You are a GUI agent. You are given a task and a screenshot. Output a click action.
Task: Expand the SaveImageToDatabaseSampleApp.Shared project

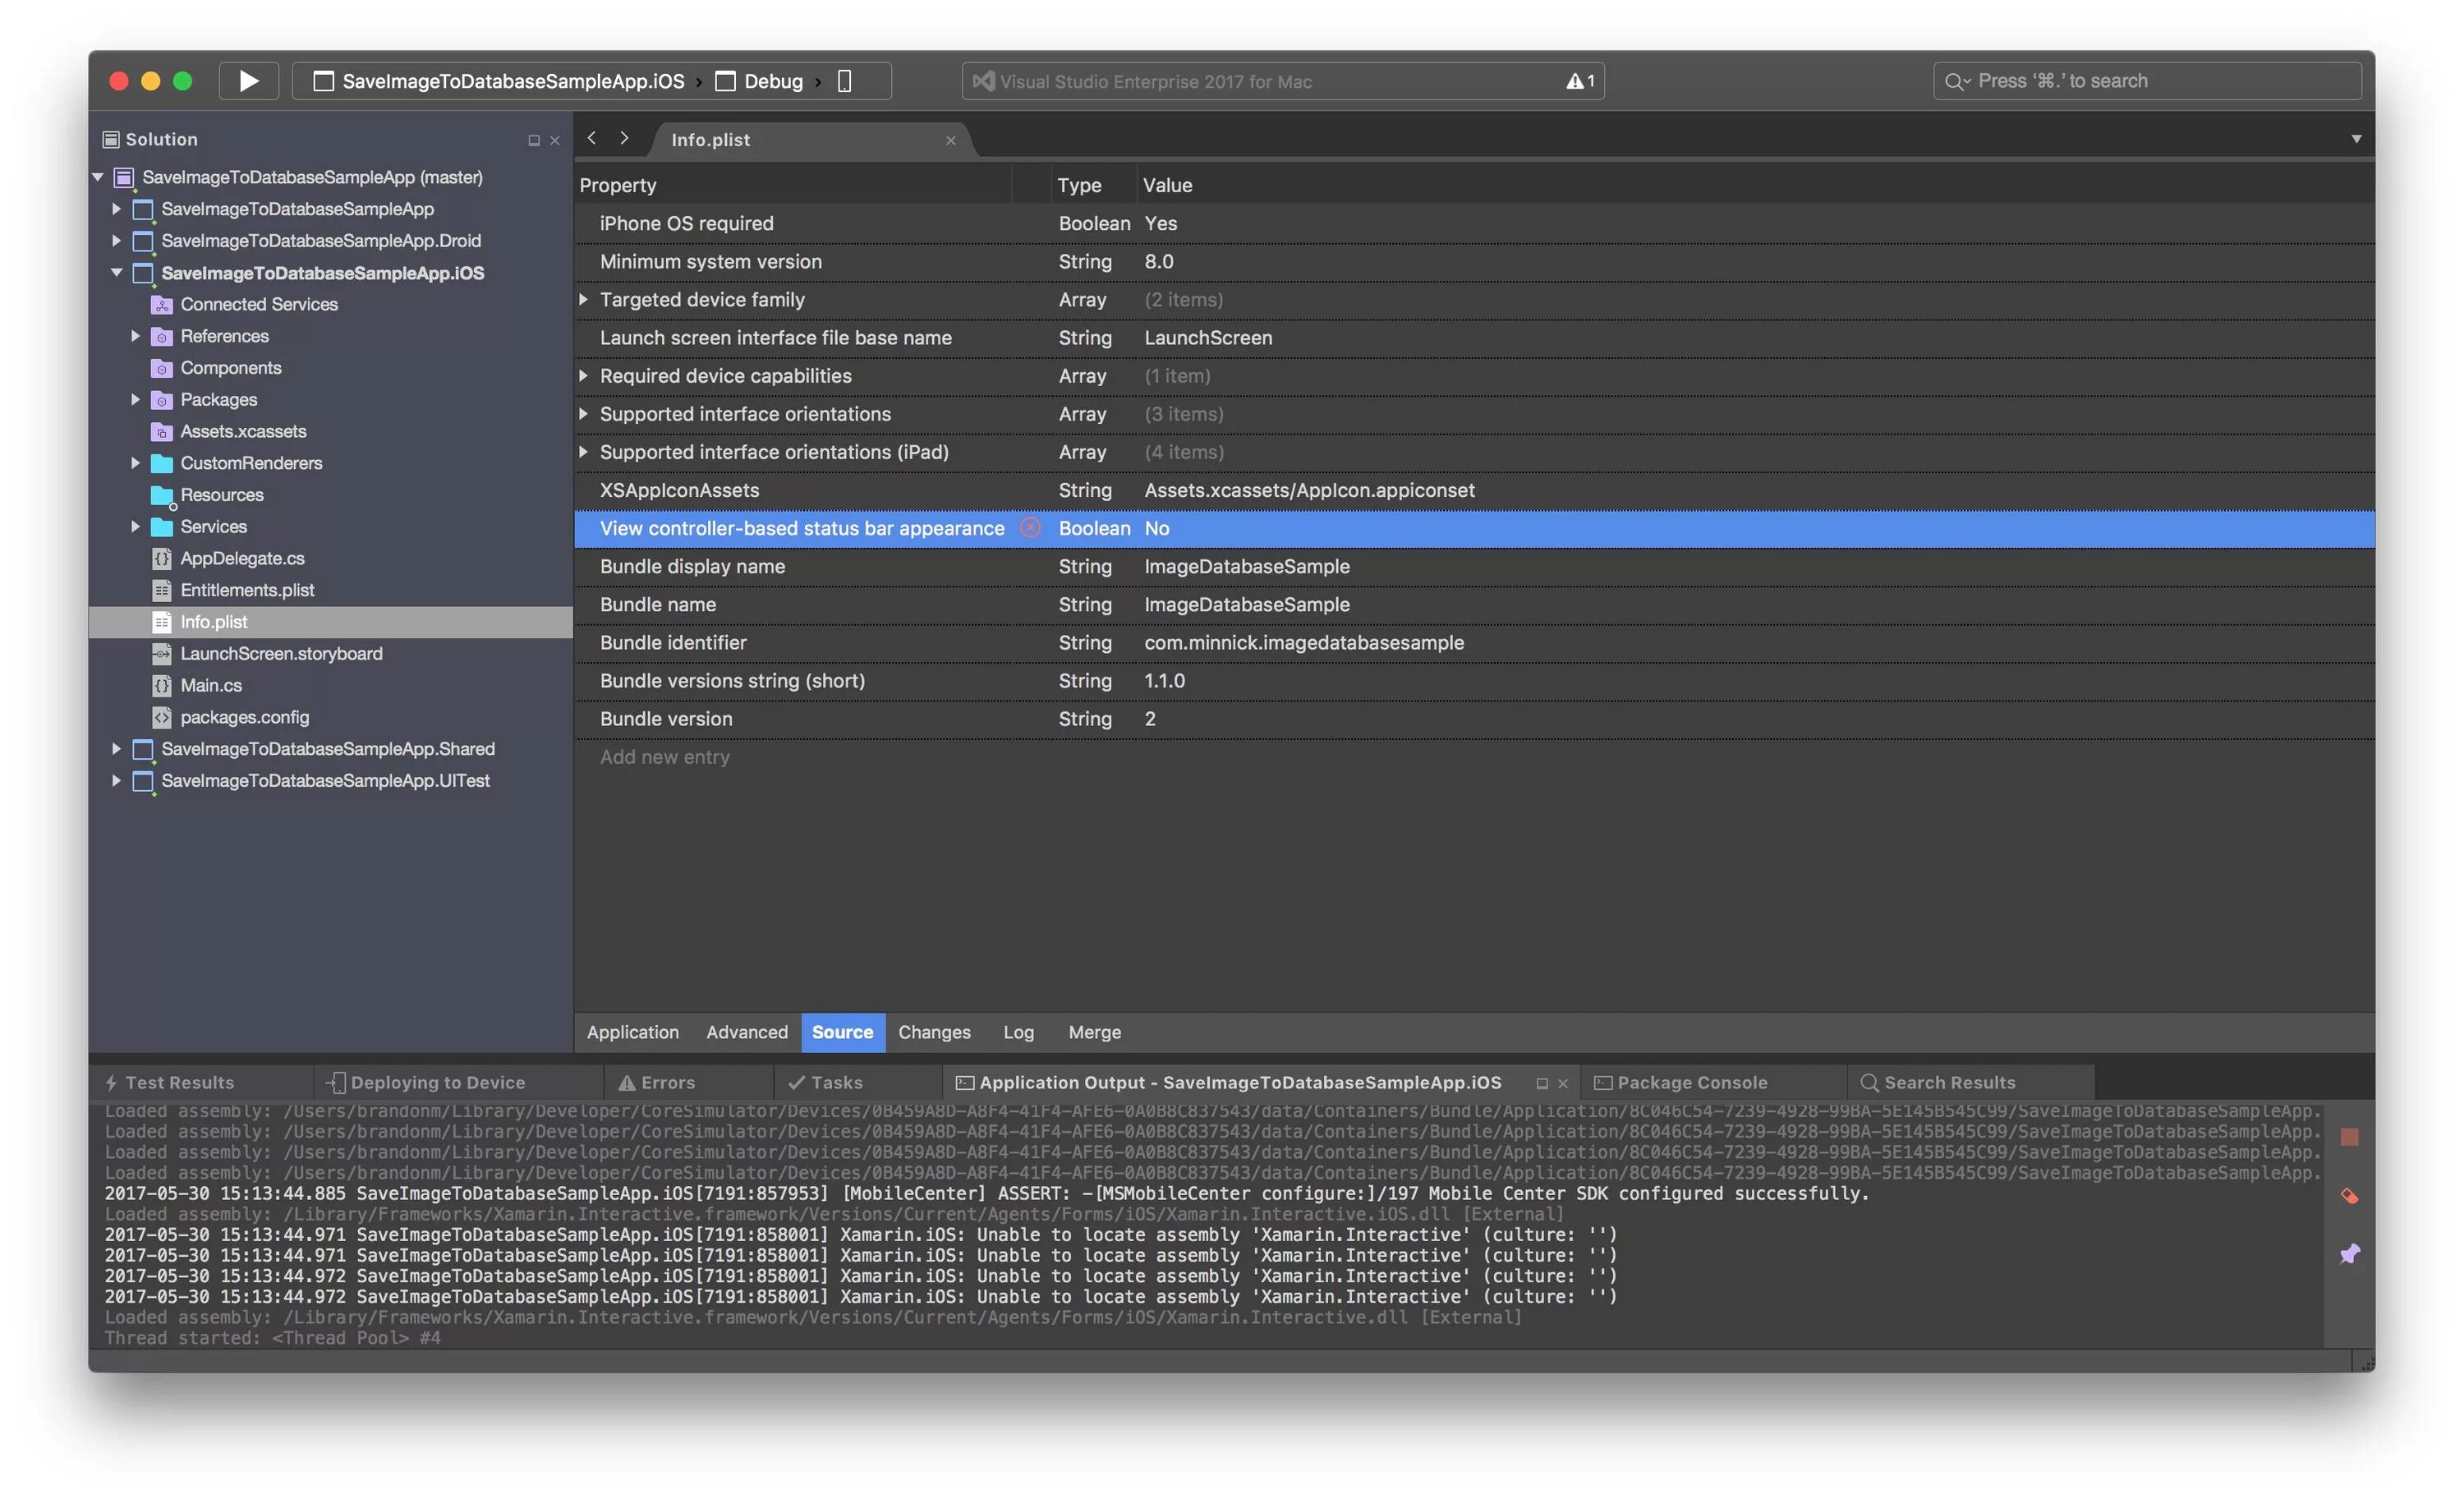point(116,748)
